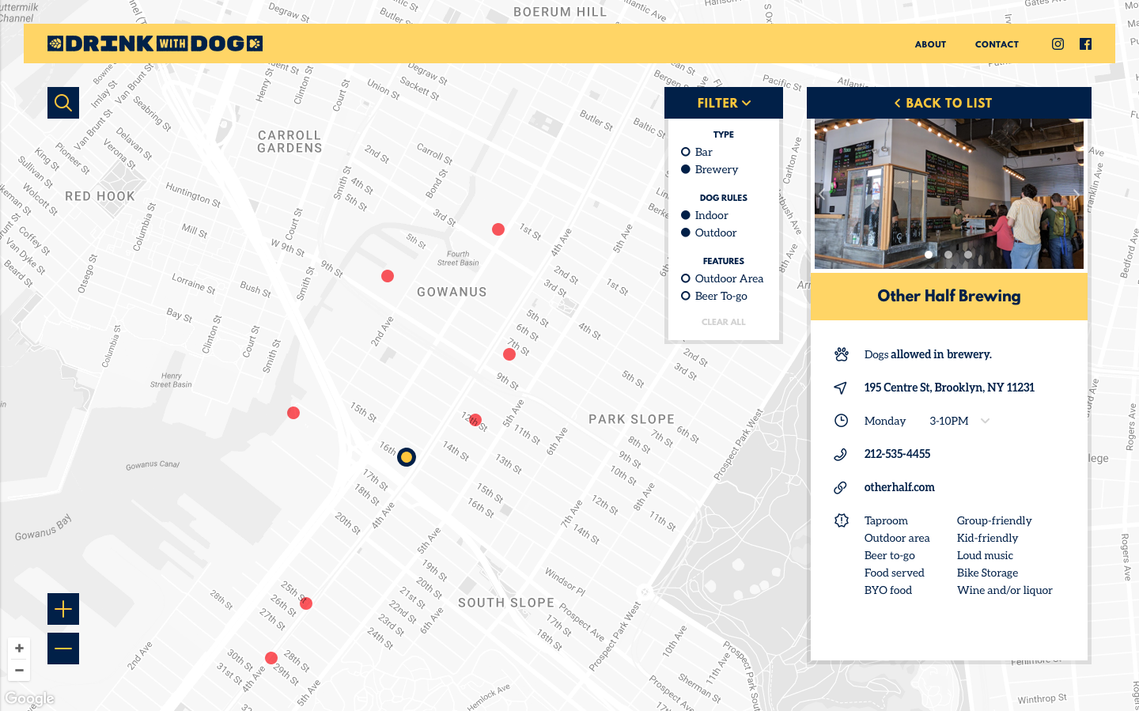Viewport: 1139px width, 711px height.
Task: Show the previous brewery photo
Action: click(x=822, y=194)
